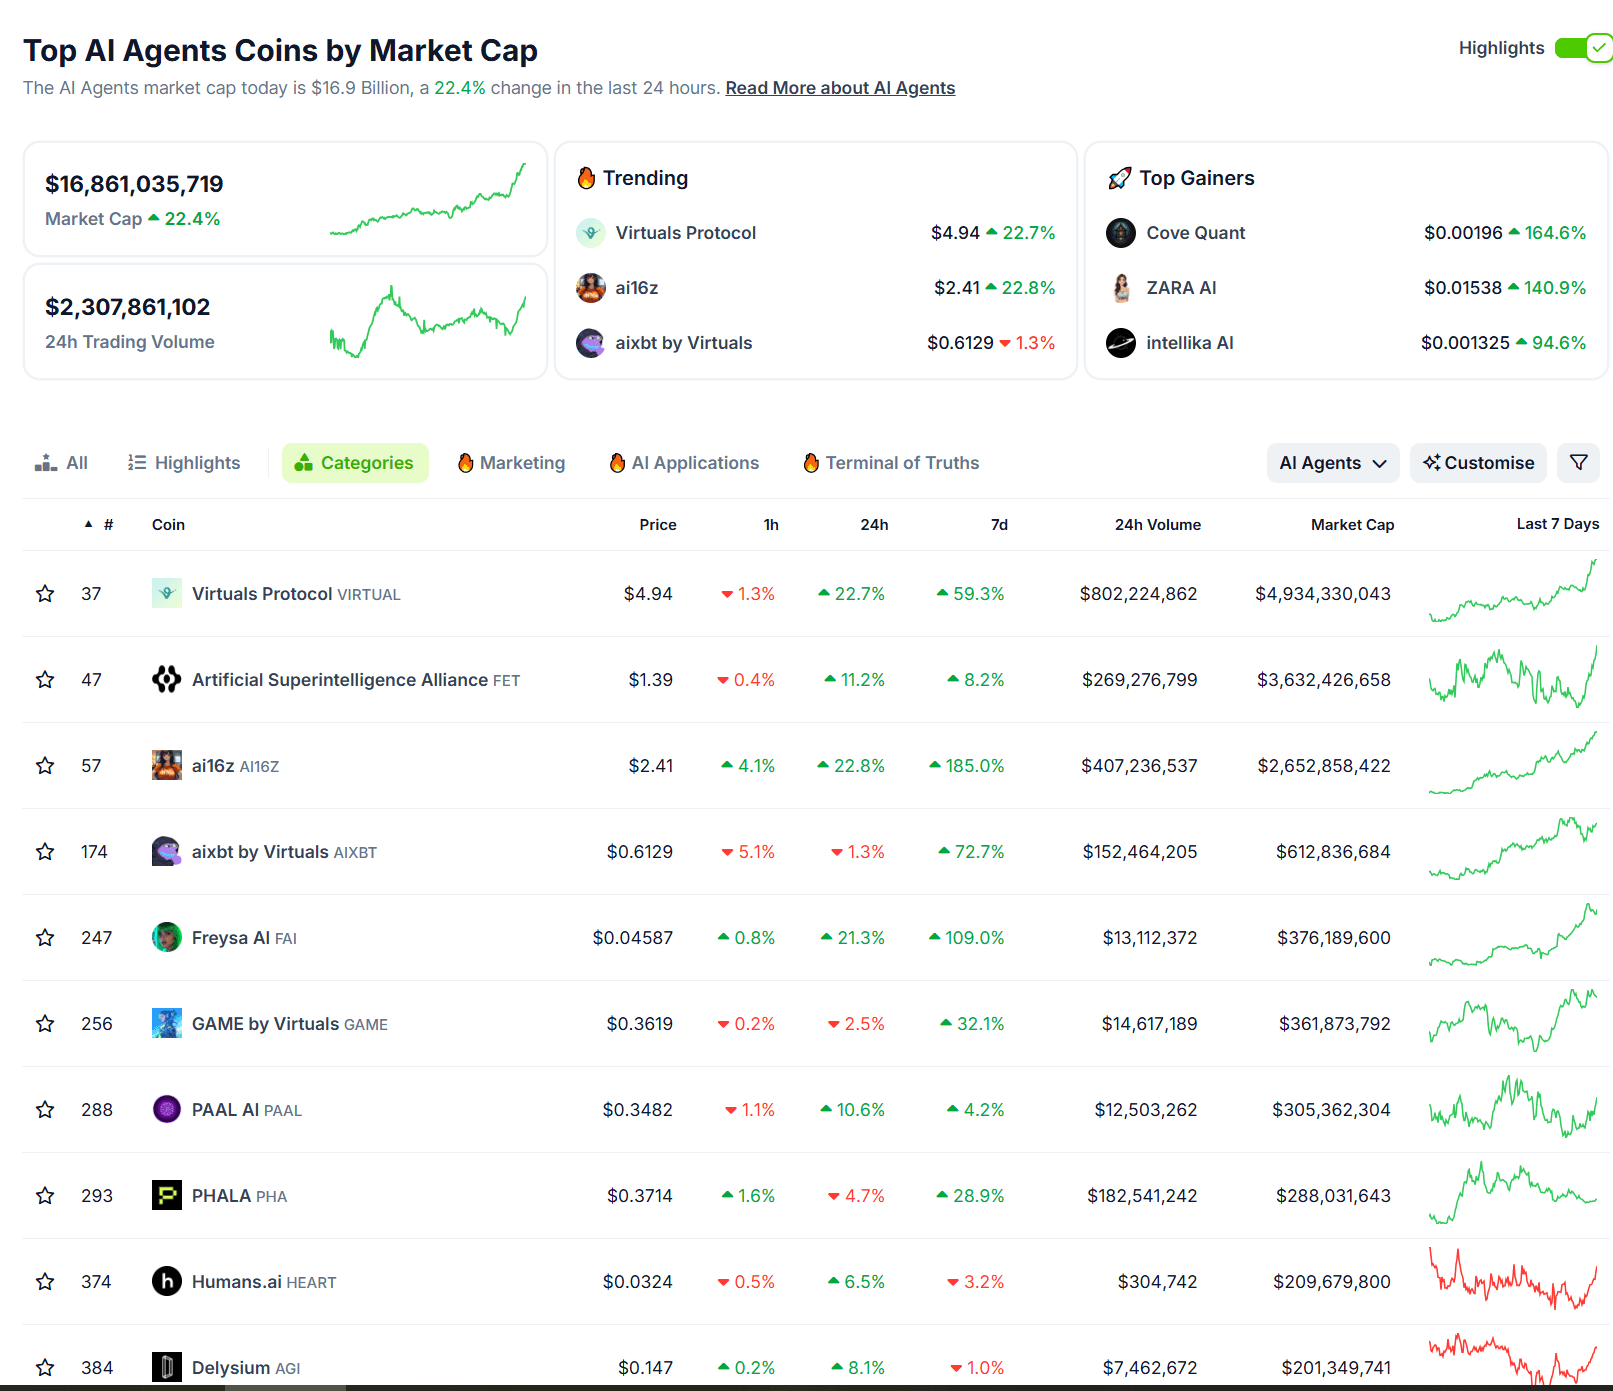Click the PHALA market cap $288,031,643

tap(1333, 1196)
